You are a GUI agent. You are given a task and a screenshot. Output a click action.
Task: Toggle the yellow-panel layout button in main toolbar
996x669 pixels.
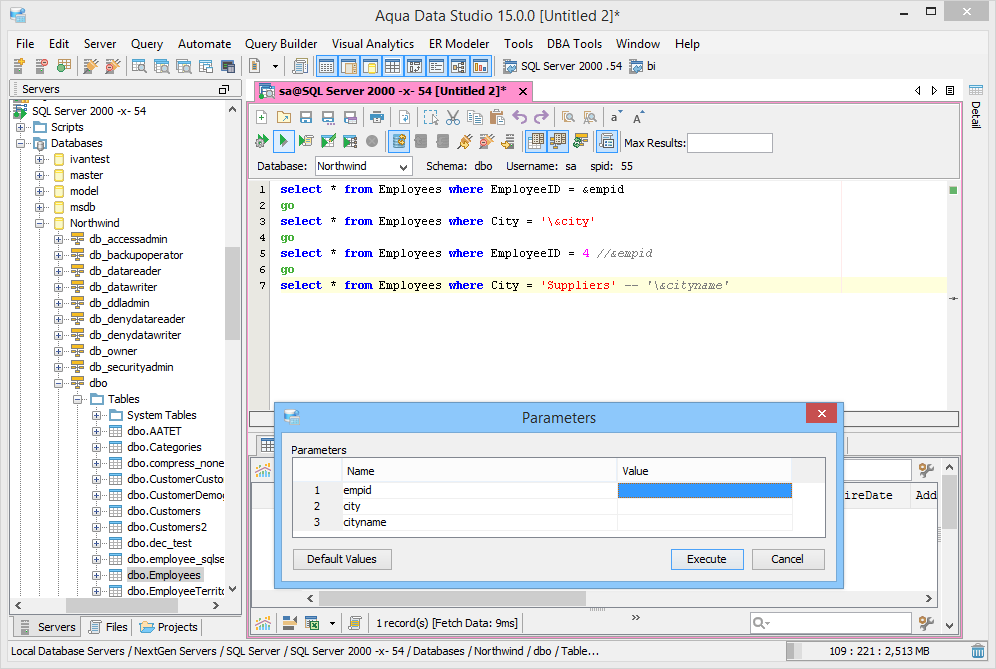point(370,66)
